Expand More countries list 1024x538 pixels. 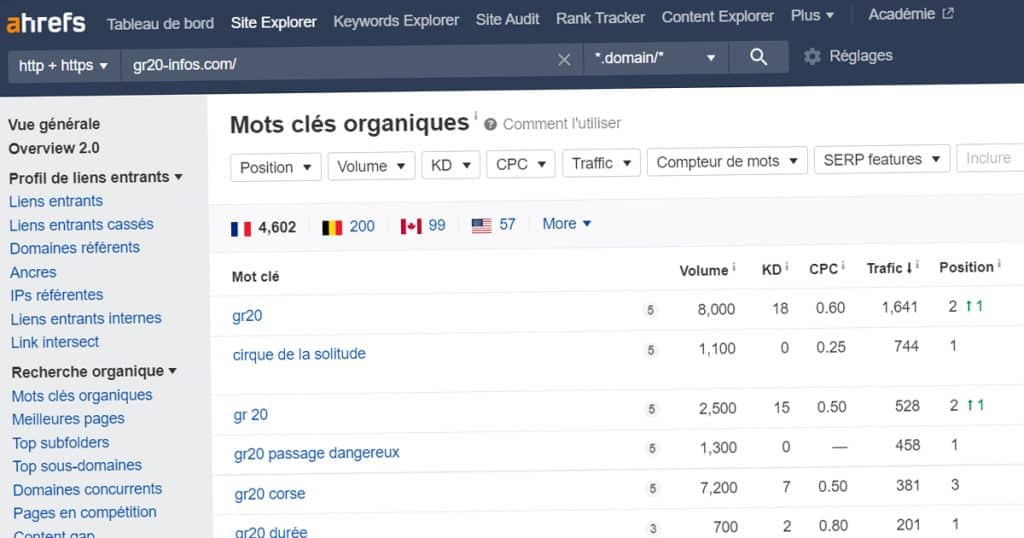pyautogui.click(x=567, y=223)
